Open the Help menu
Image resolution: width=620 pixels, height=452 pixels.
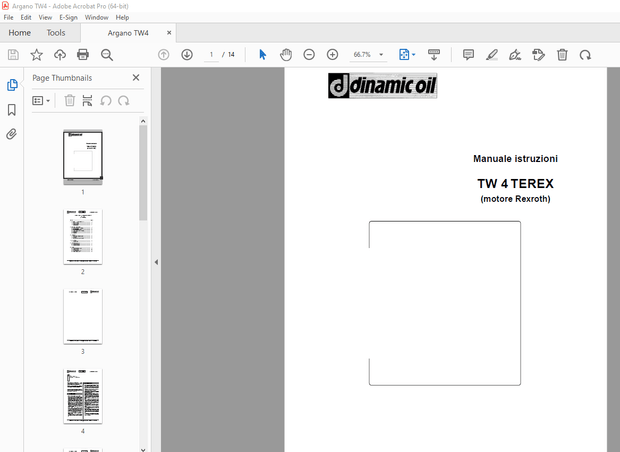122,17
